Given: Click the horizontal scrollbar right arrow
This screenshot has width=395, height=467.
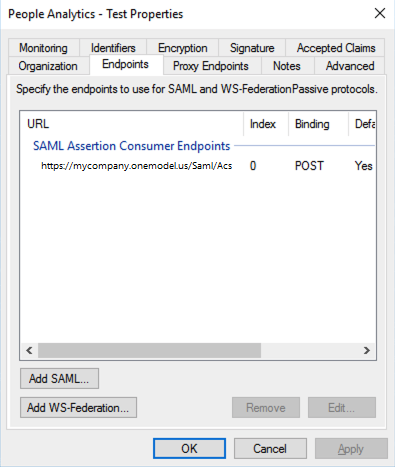Looking at the screenshot, I should (x=367, y=350).
